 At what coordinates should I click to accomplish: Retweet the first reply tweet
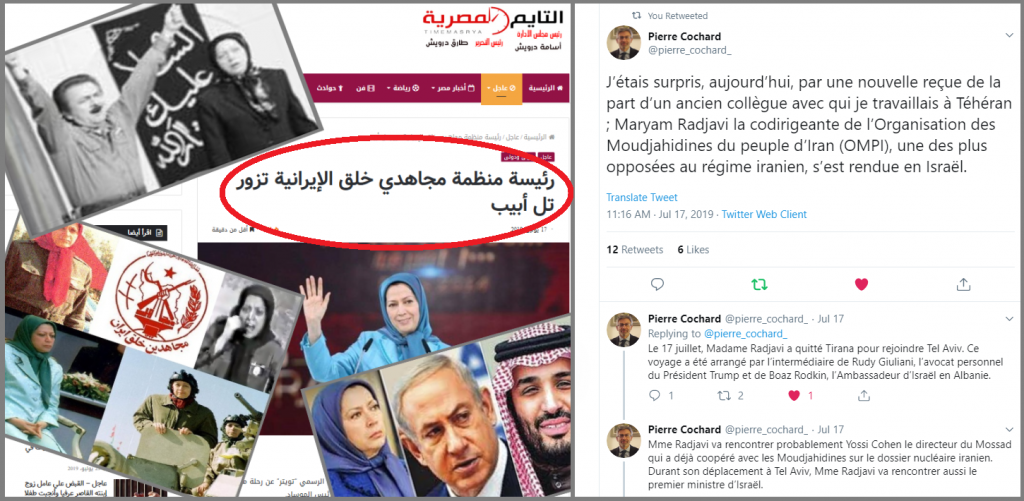[x=724, y=395]
